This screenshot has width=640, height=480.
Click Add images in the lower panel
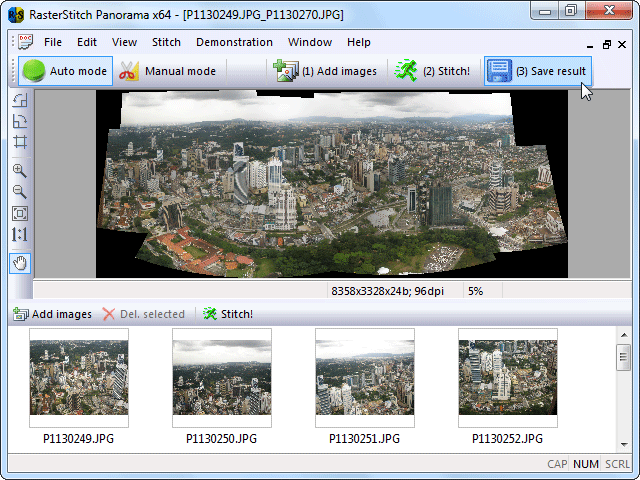(52, 314)
